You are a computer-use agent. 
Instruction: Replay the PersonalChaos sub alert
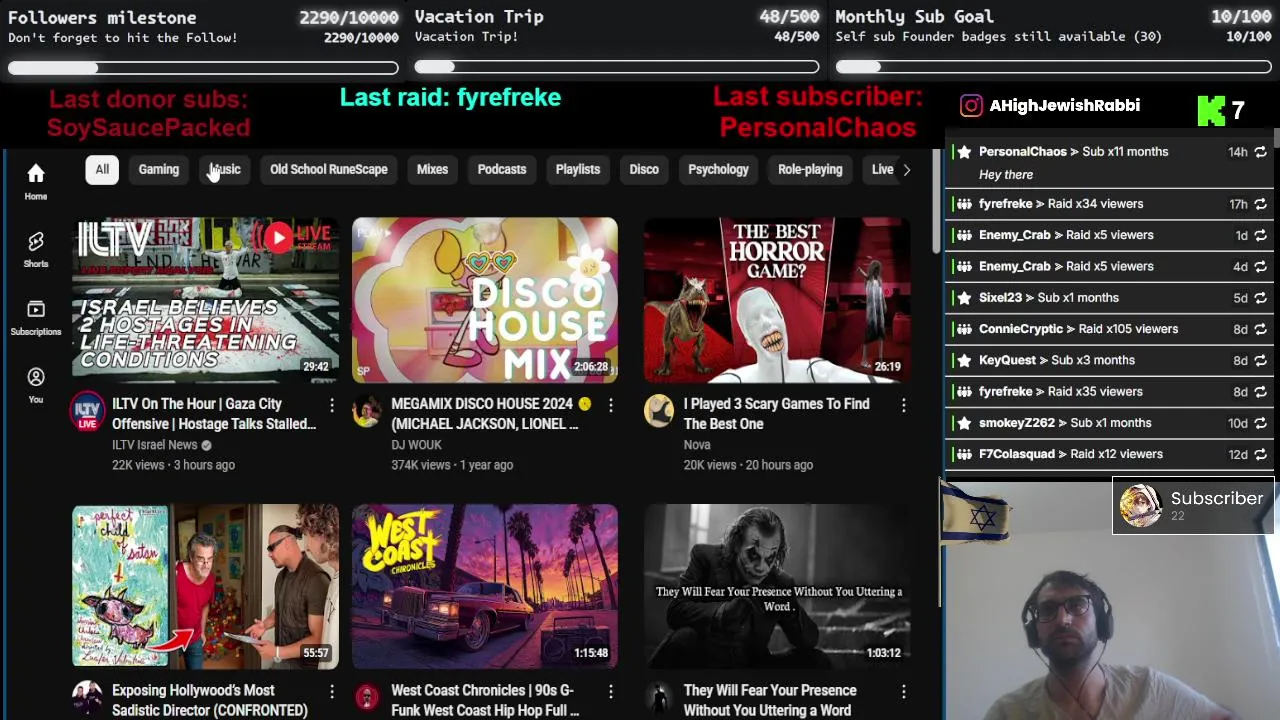(x=1260, y=152)
